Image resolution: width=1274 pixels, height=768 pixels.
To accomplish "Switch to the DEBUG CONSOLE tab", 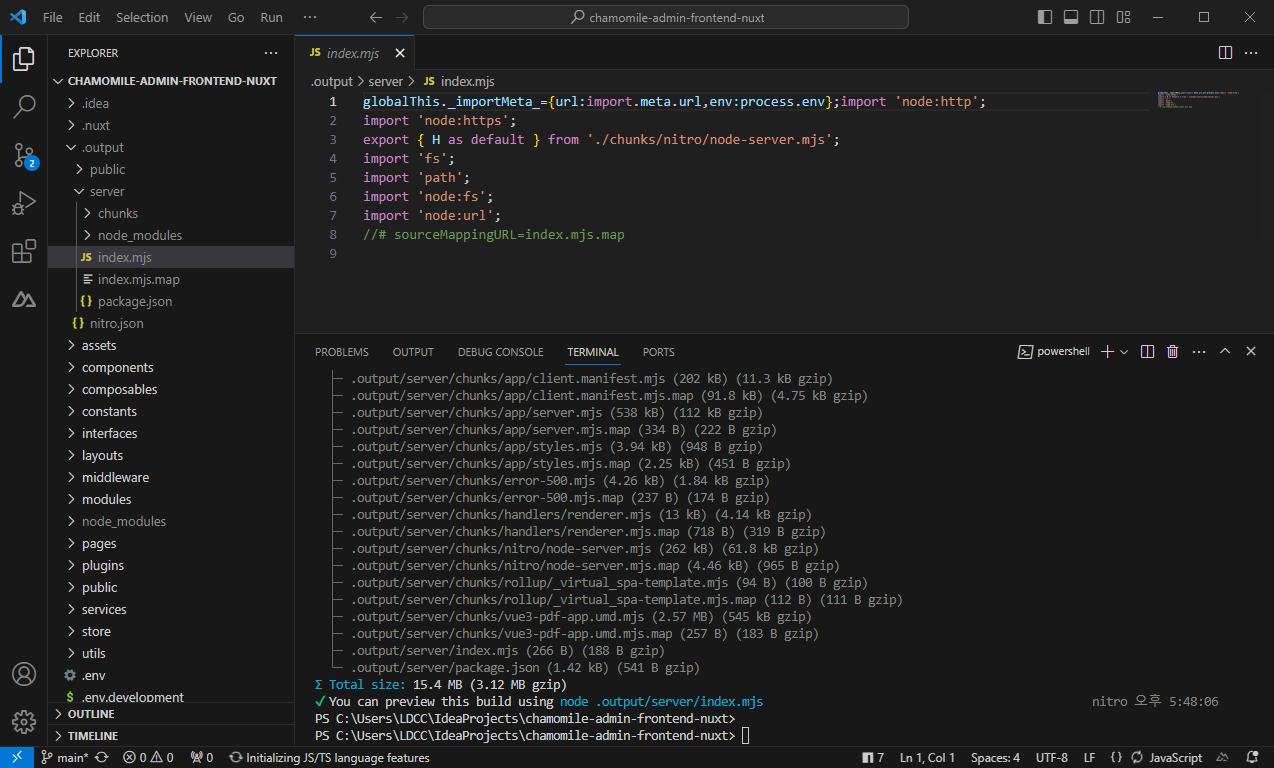I will (501, 352).
